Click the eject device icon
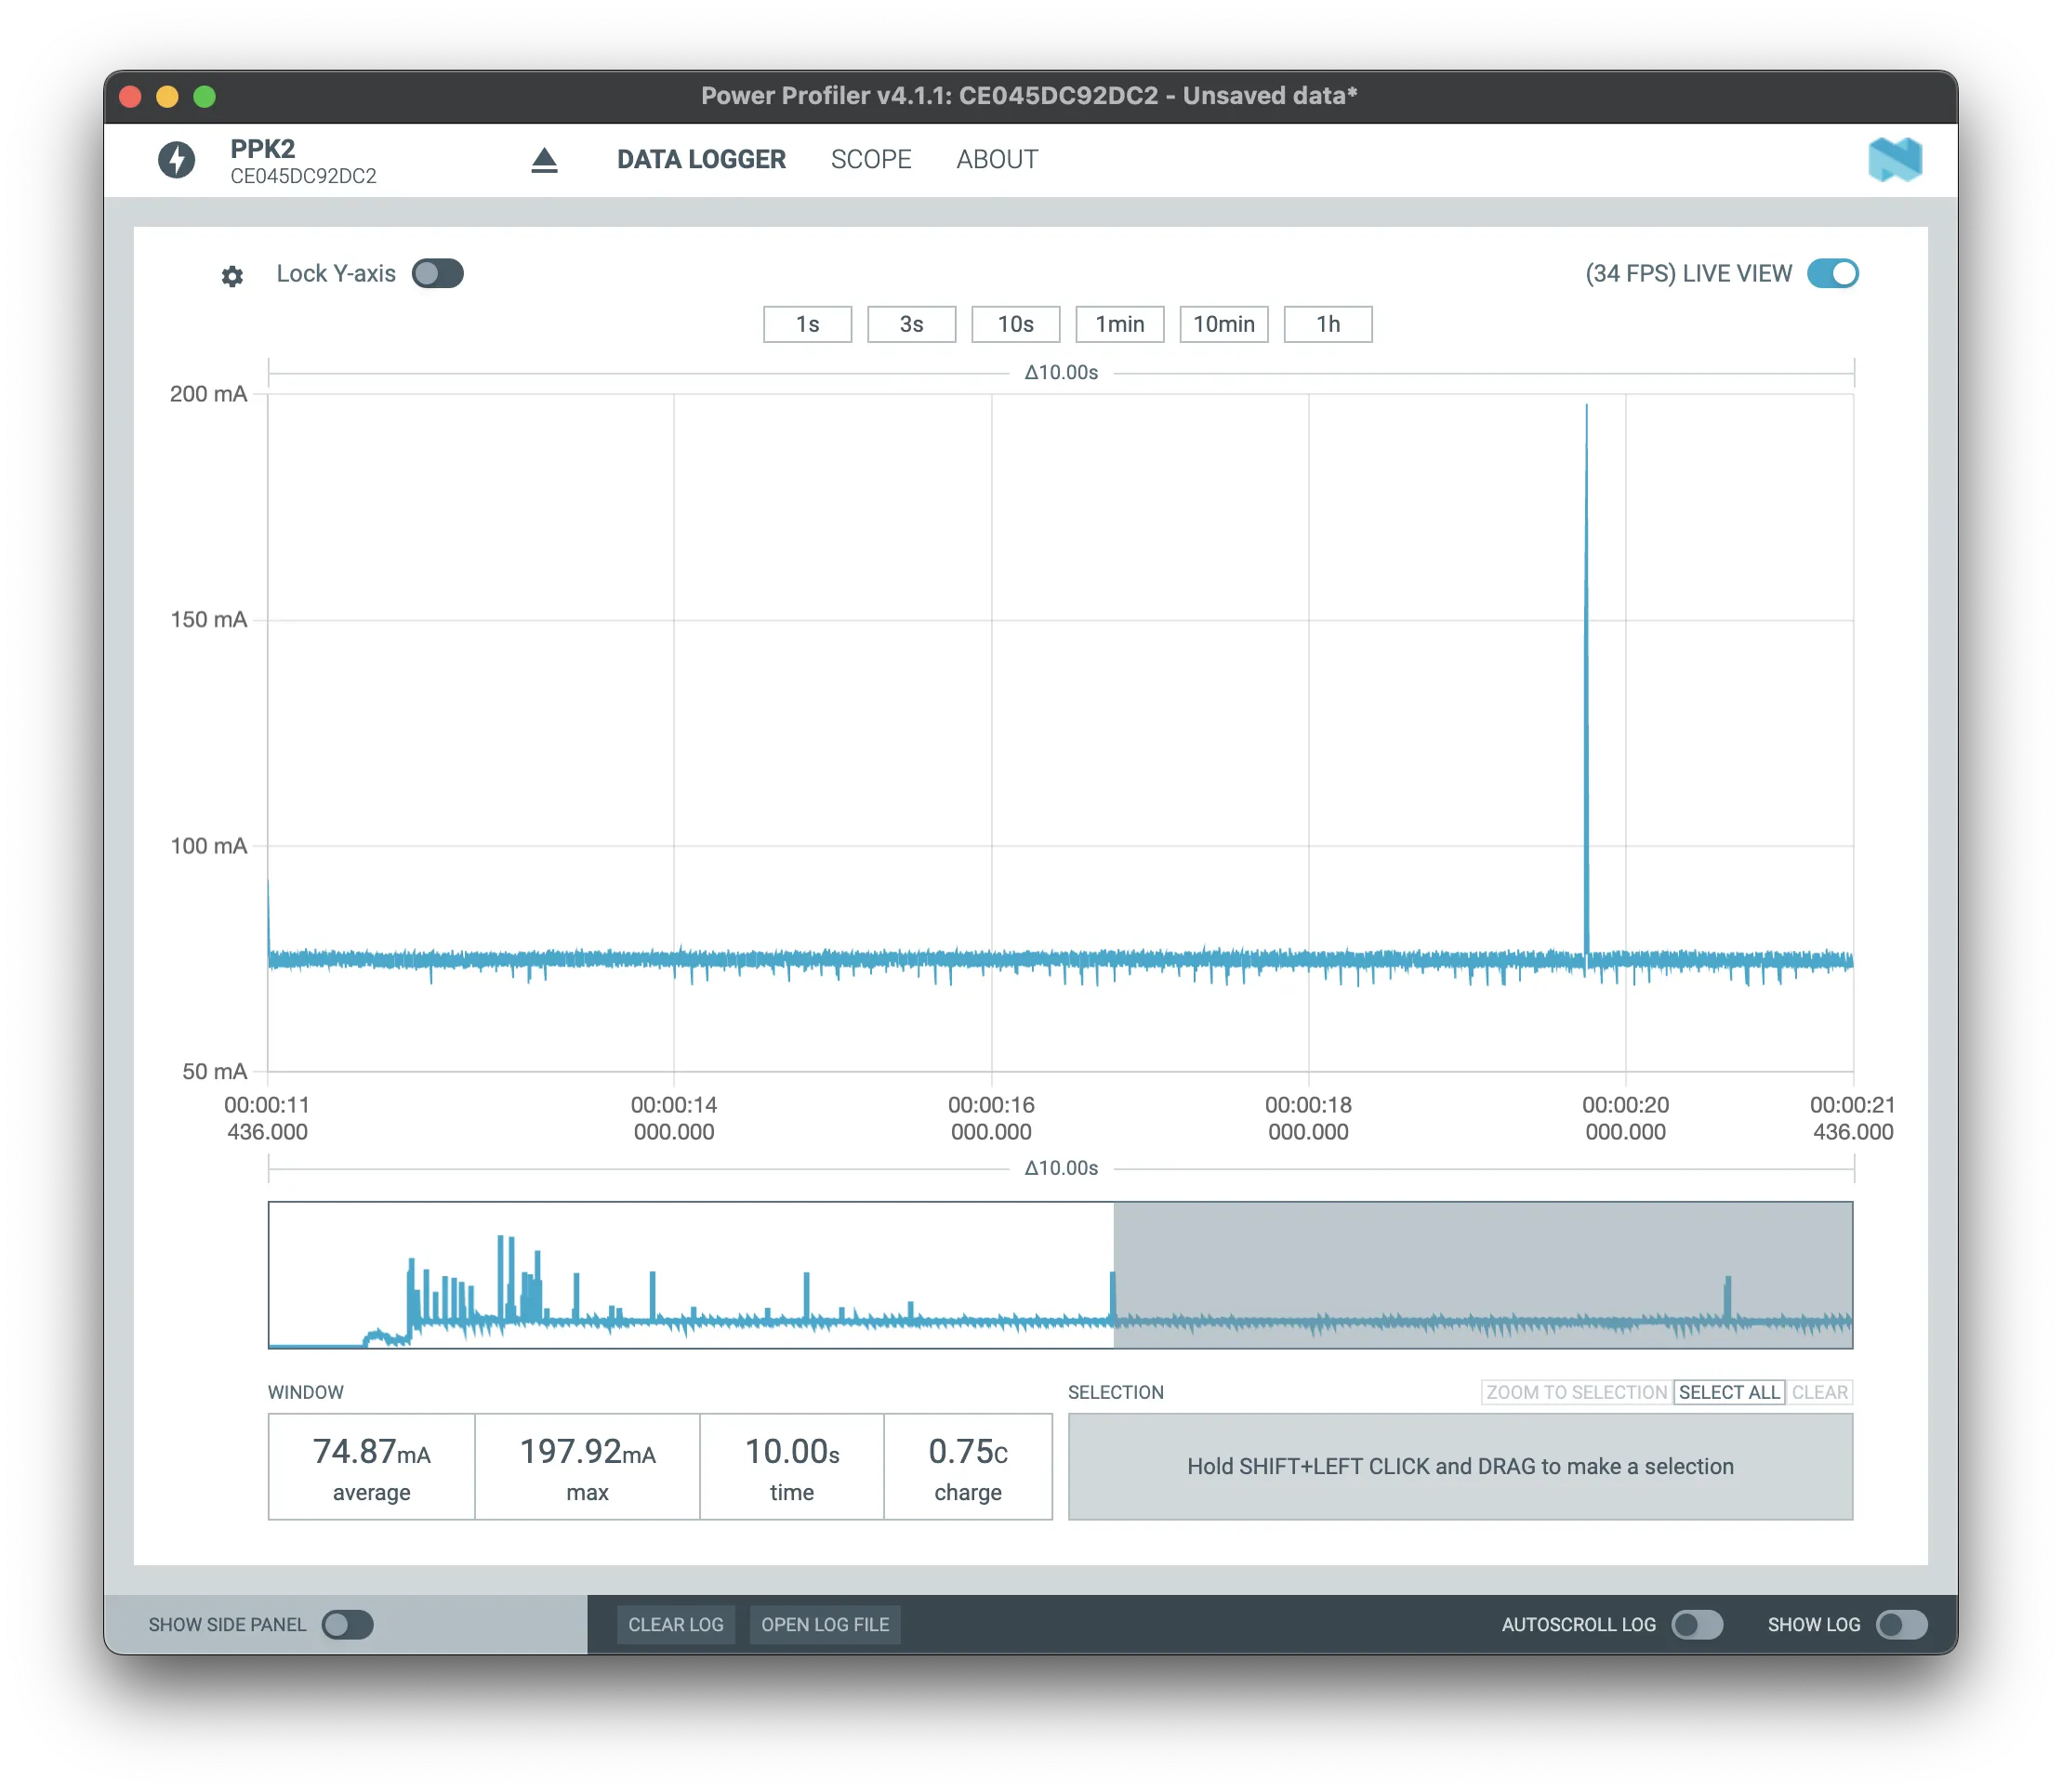The image size is (2062, 1792). coord(544,160)
